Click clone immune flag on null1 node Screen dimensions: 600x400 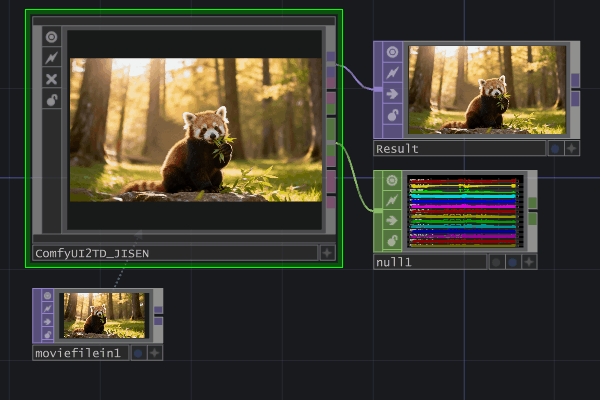click(x=392, y=201)
